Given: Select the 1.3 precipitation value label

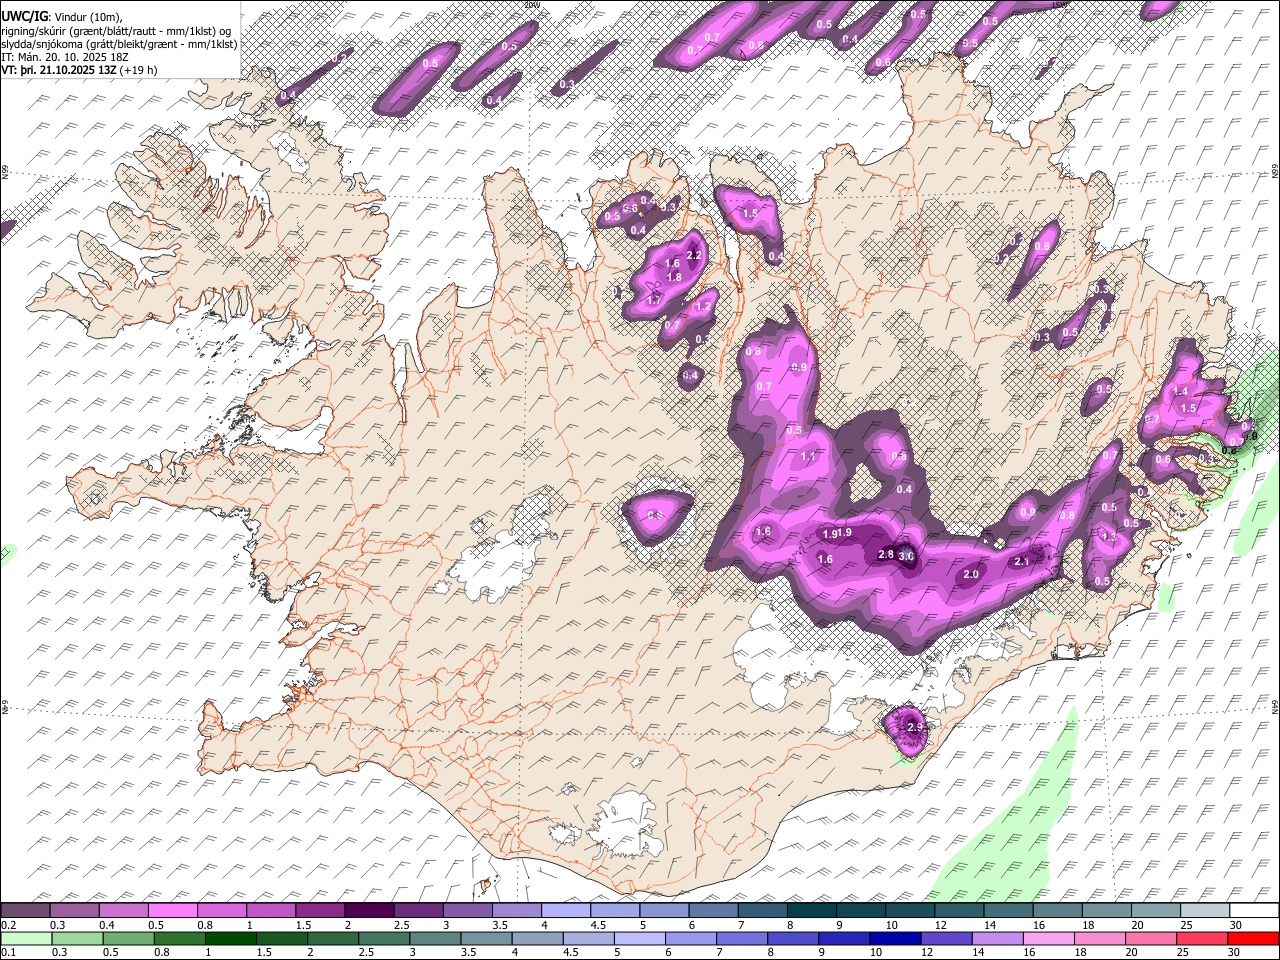Looking at the screenshot, I should click(x=1108, y=537).
